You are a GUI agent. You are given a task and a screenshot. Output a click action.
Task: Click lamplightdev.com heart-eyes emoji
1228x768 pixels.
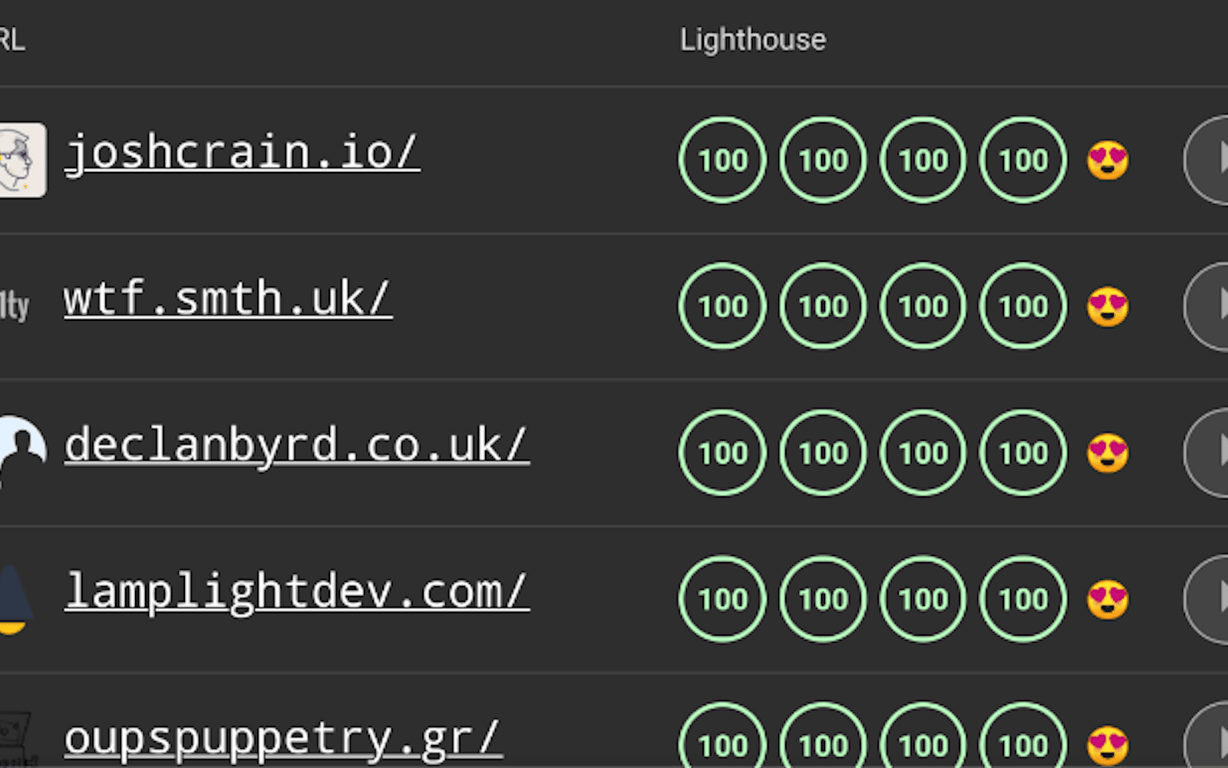(1108, 599)
